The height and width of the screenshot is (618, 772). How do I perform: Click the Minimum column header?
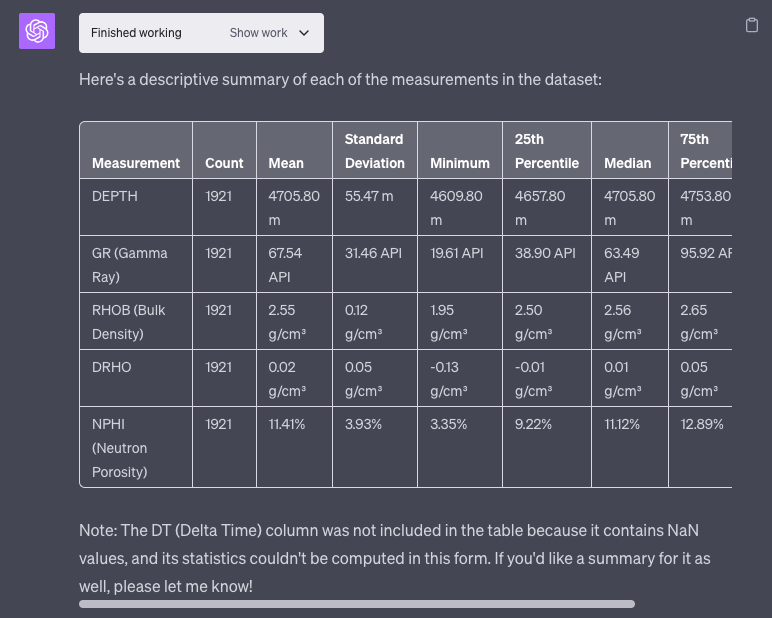pyautogui.click(x=460, y=163)
